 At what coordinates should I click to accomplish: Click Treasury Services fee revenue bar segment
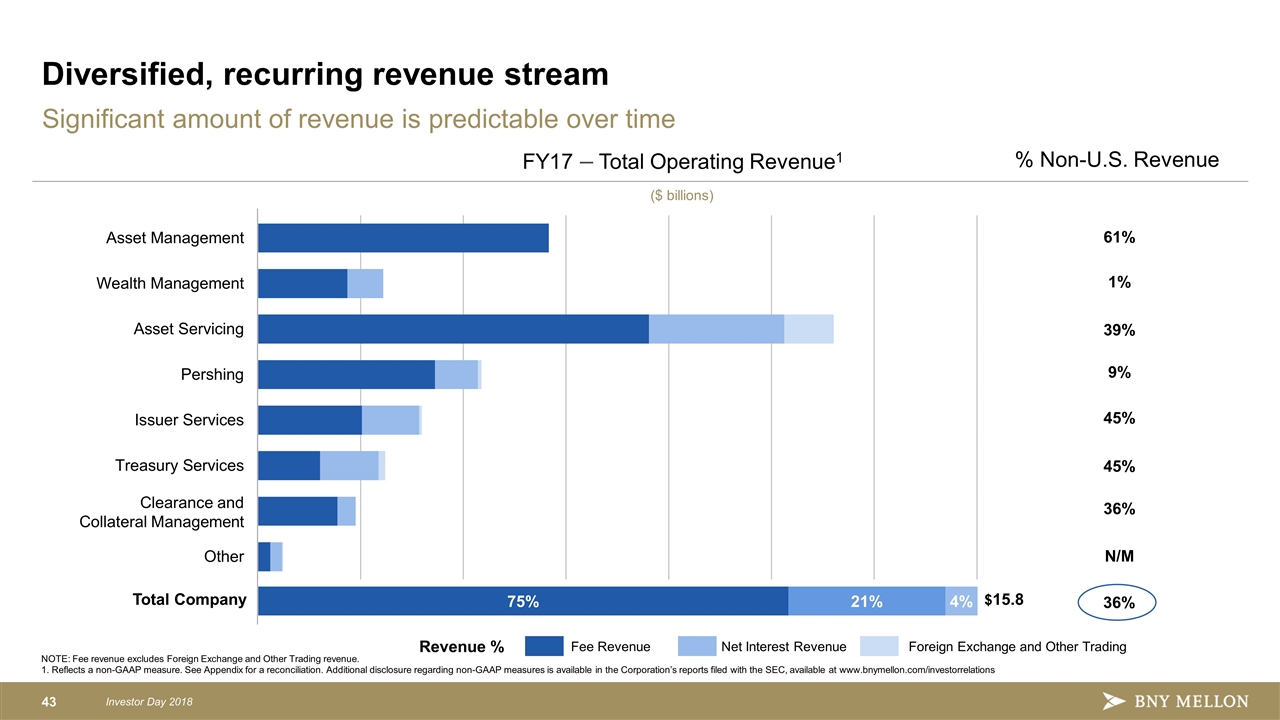point(289,466)
